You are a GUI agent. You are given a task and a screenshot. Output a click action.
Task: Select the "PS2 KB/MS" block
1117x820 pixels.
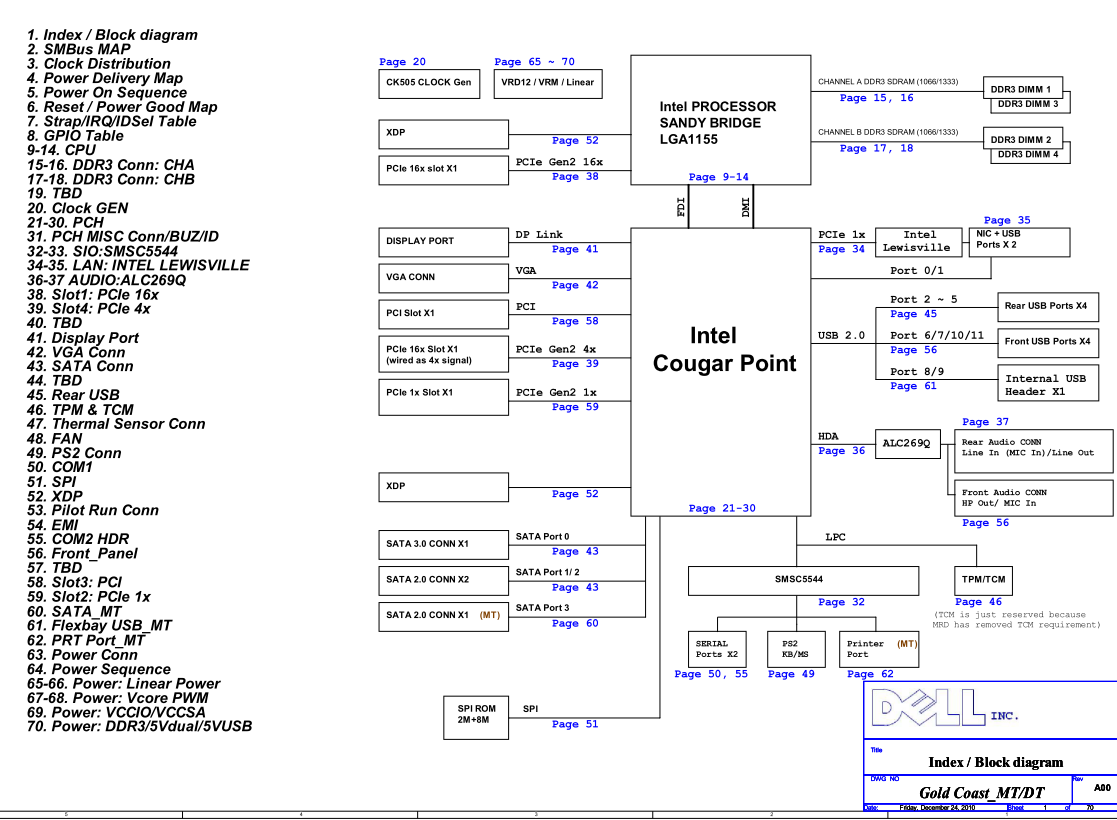[x=796, y=649]
